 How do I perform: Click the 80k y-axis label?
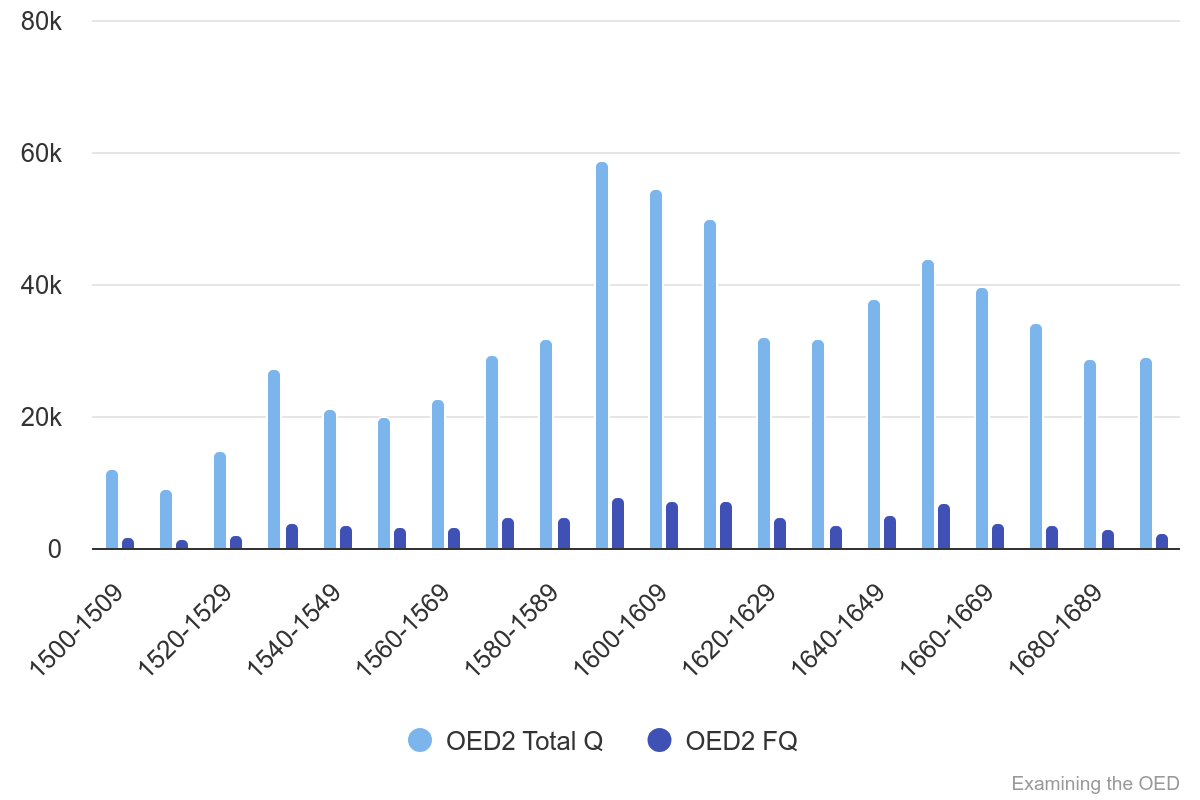(x=42, y=21)
